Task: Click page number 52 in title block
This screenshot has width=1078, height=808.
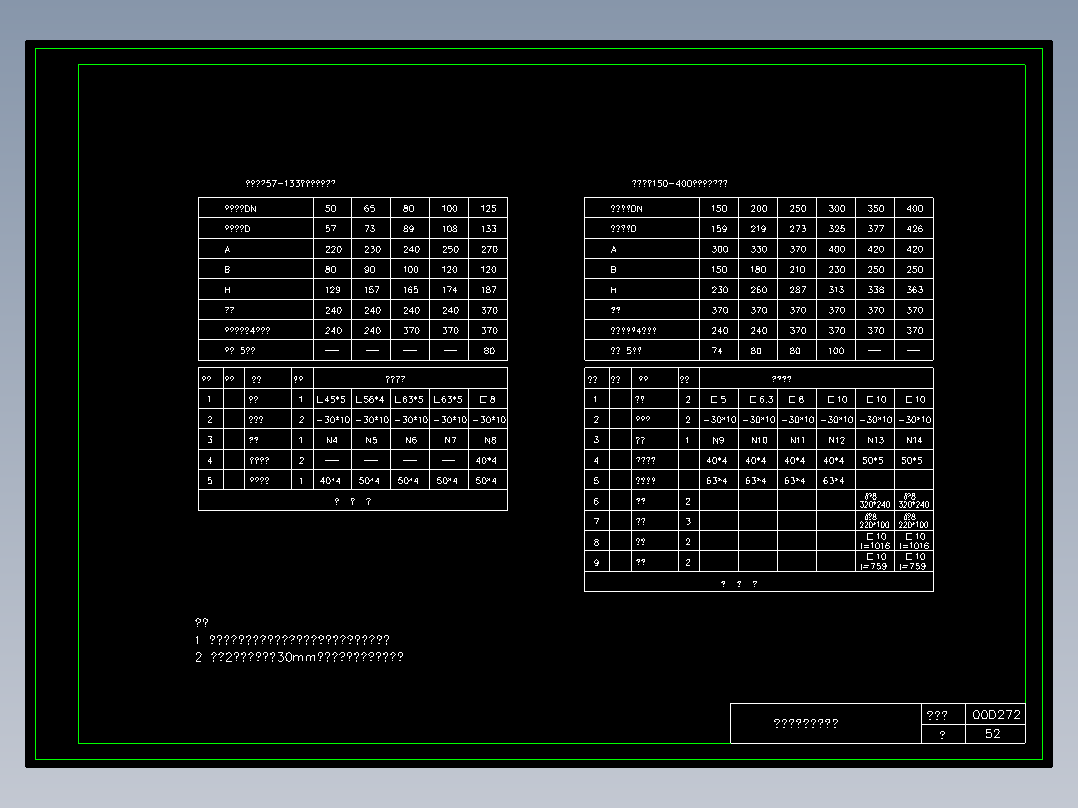Action: [x=992, y=734]
